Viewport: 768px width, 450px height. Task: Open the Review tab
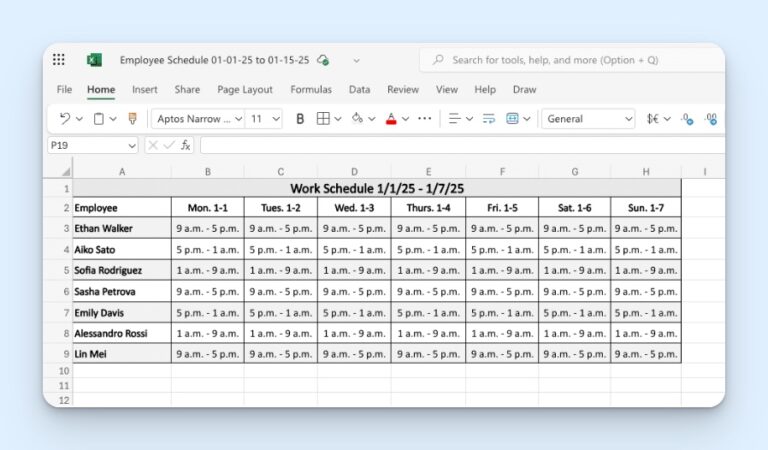click(x=403, y=90)
